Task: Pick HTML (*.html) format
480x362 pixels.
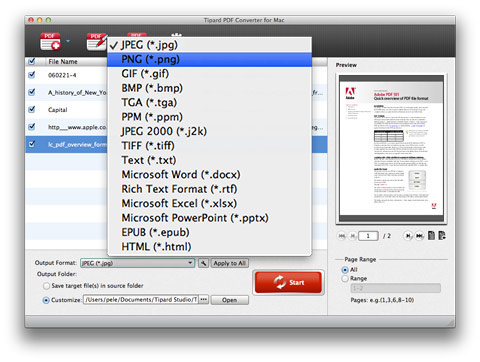Action: 209,247
